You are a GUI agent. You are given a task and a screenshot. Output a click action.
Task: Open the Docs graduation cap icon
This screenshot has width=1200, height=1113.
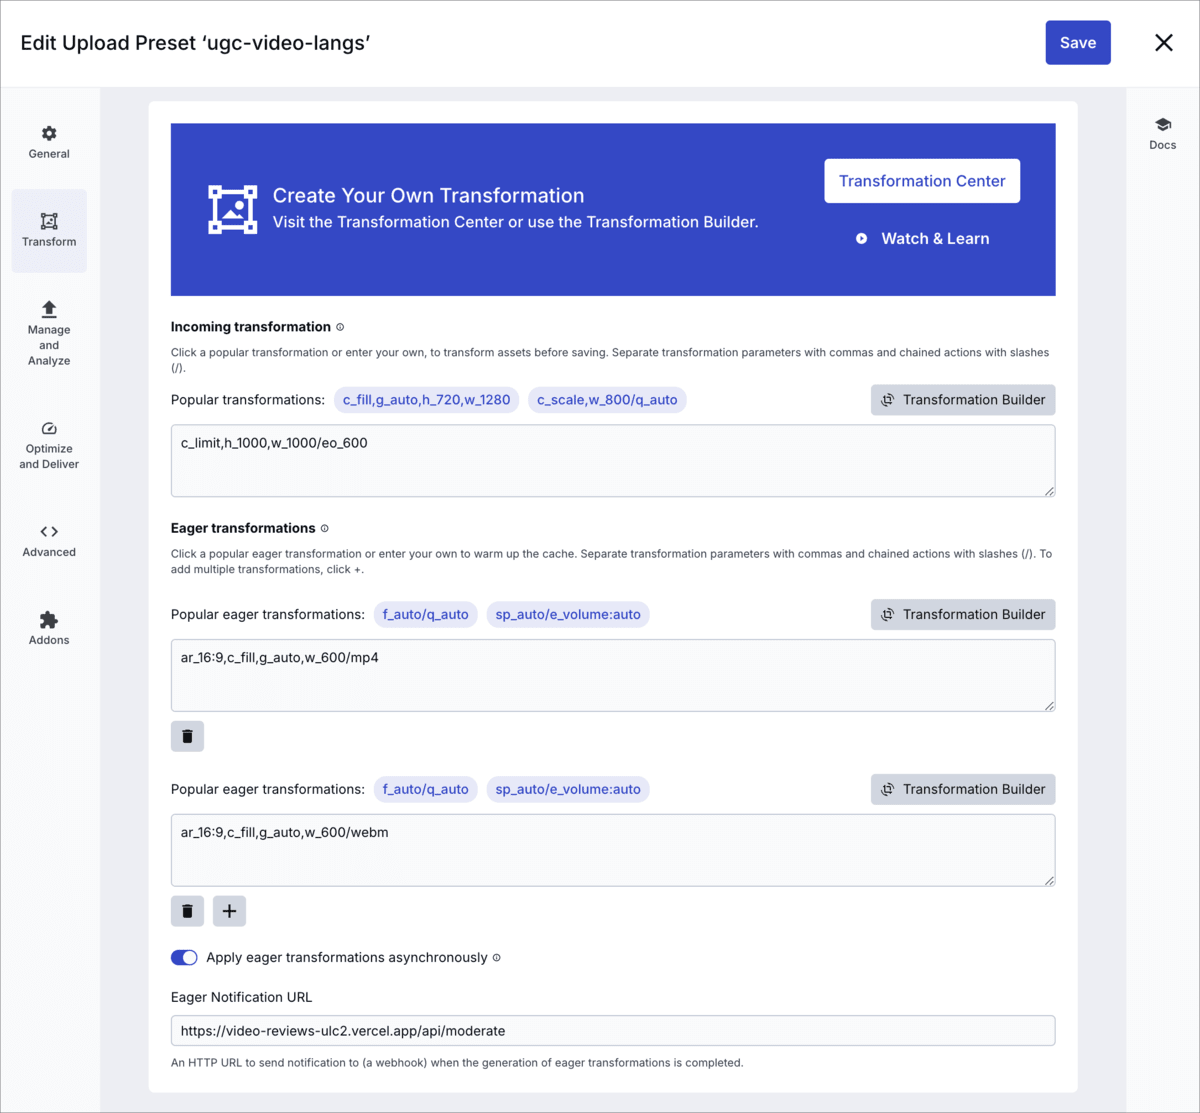pyautogui.click(x=1163, y=125)
